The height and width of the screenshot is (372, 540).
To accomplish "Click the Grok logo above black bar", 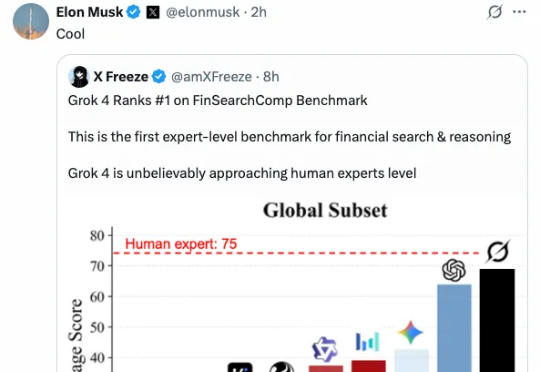I will tap(498, 251).
